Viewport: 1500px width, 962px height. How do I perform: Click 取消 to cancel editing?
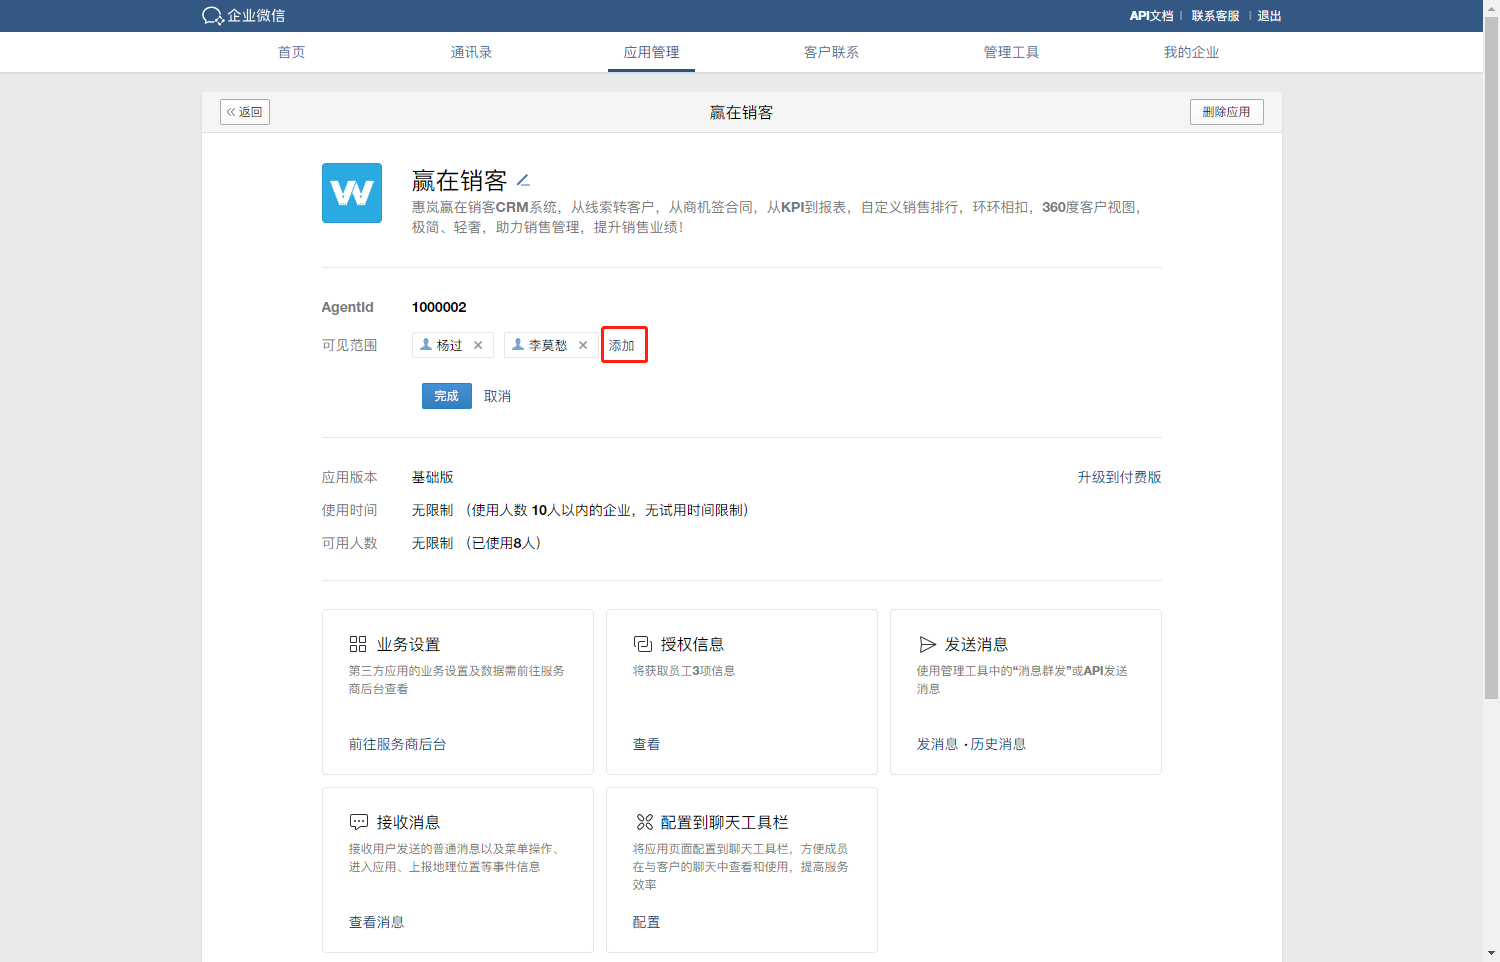click(x=497, y=396)
